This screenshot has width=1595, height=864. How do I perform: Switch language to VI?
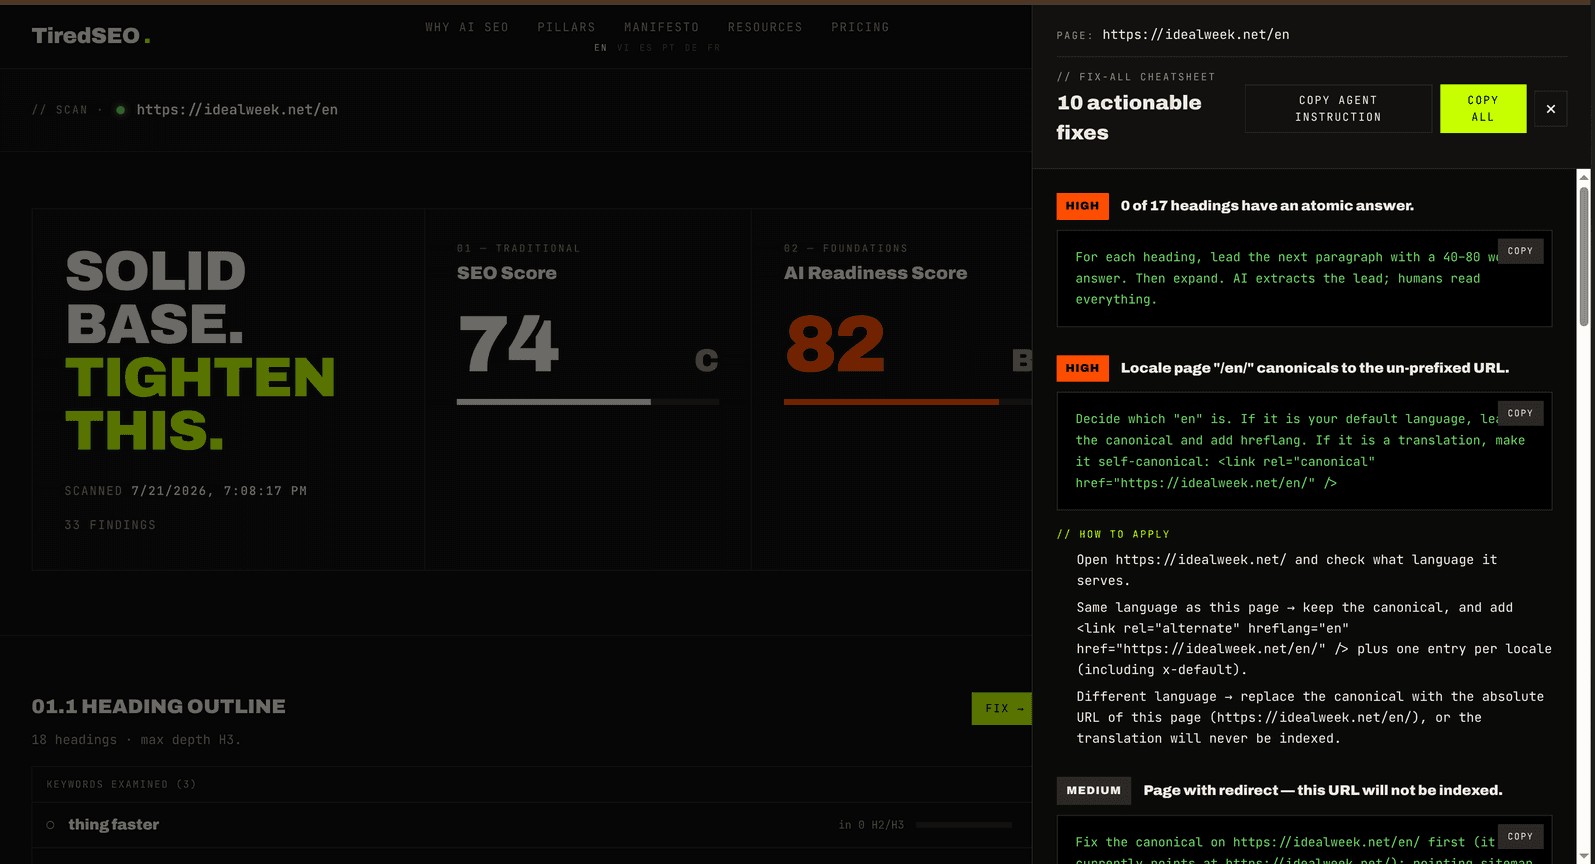pos(623,48)
